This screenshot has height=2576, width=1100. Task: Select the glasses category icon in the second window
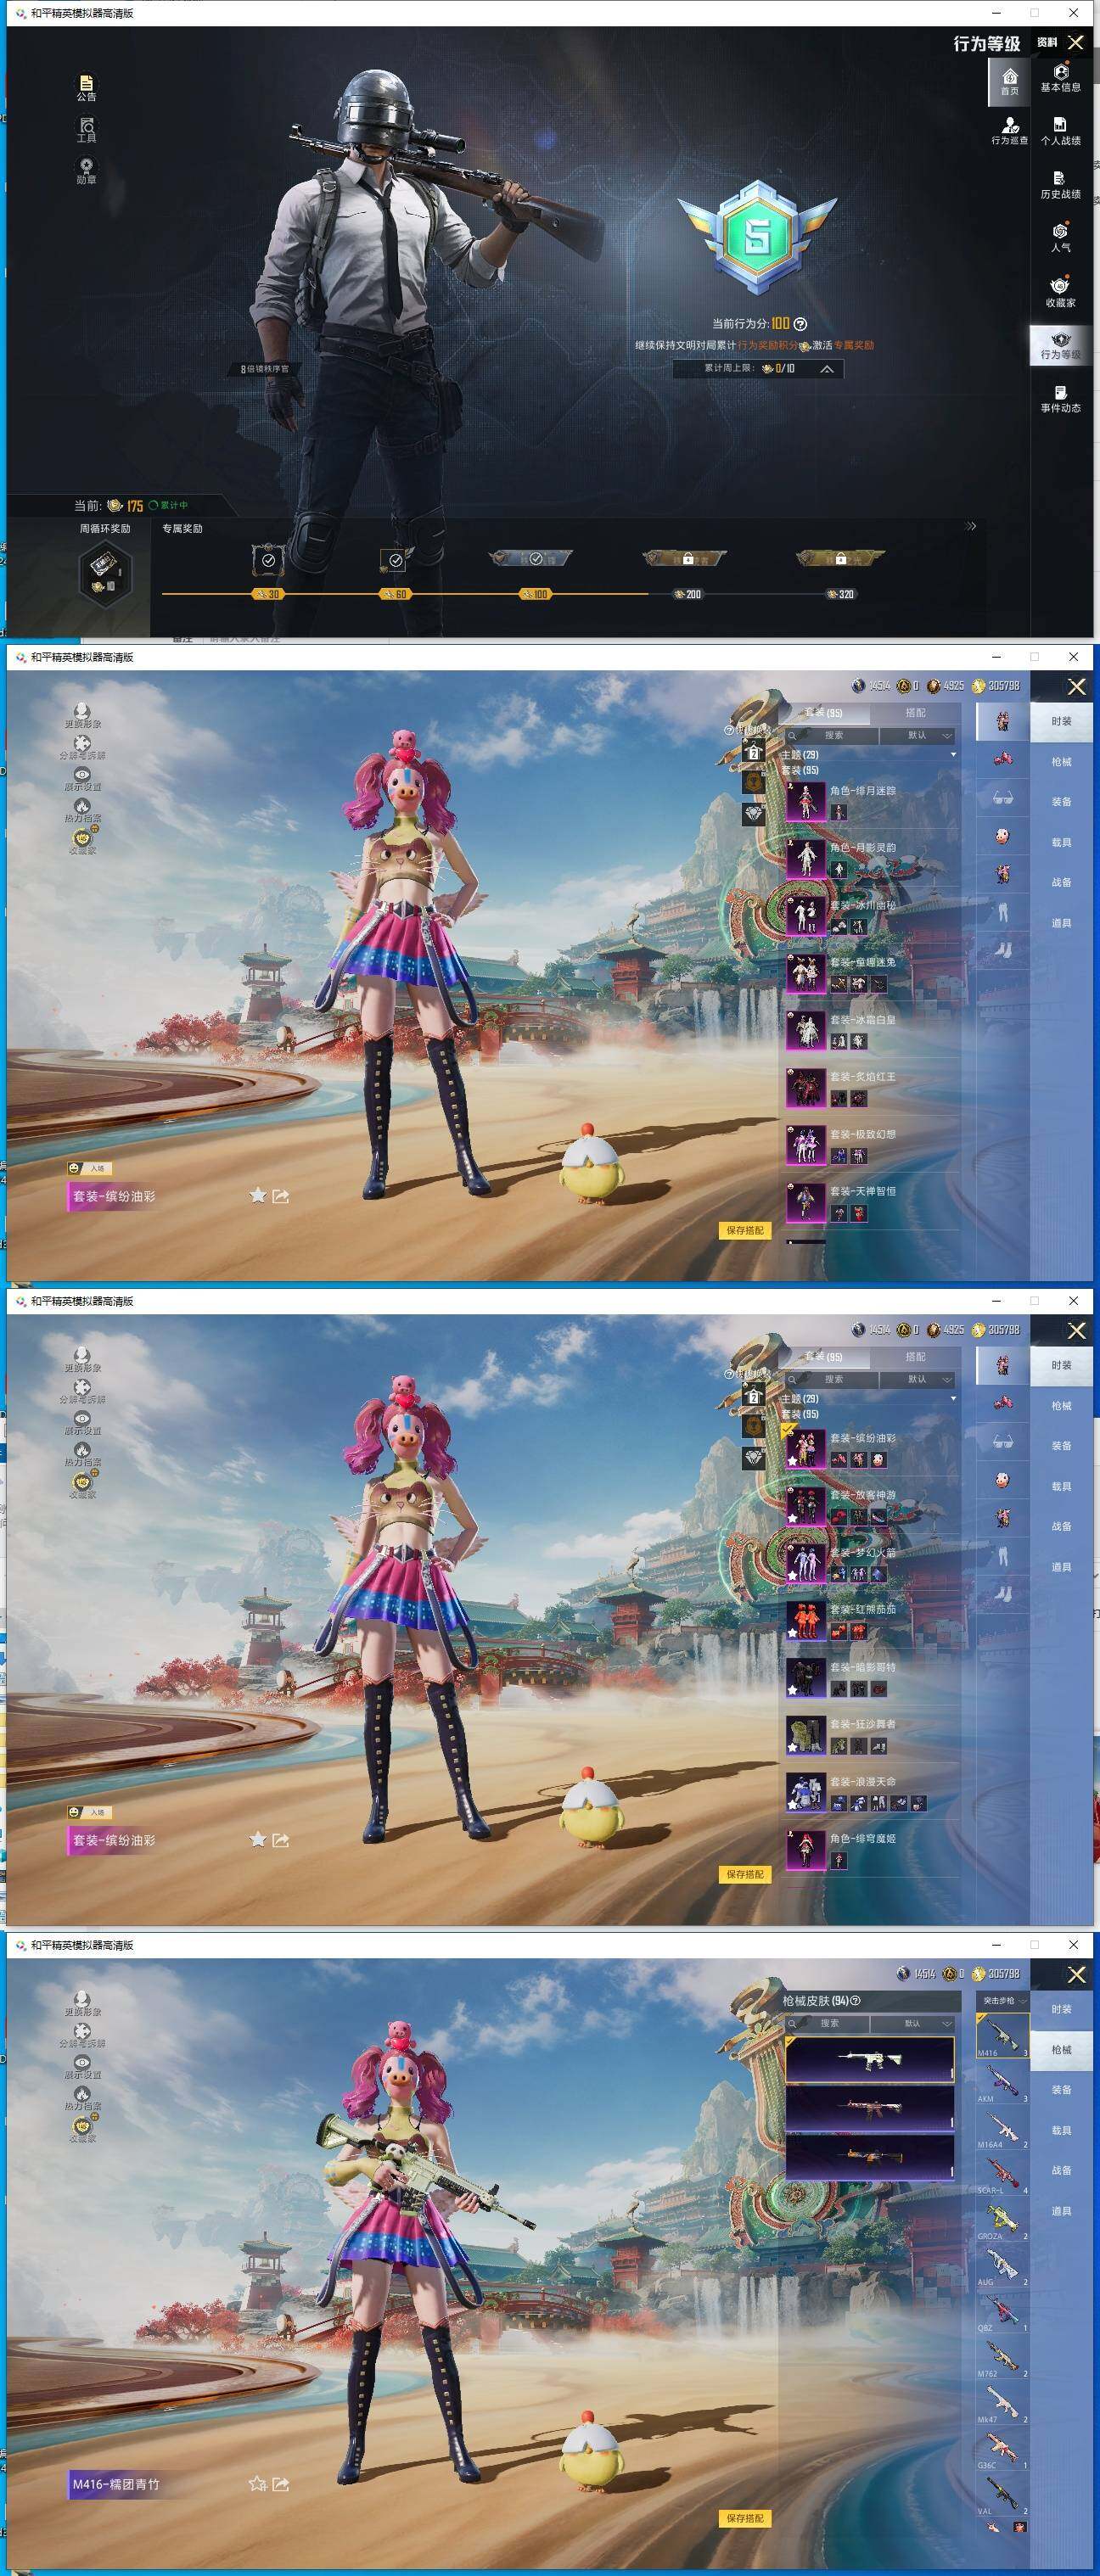tap(1002, 798)
